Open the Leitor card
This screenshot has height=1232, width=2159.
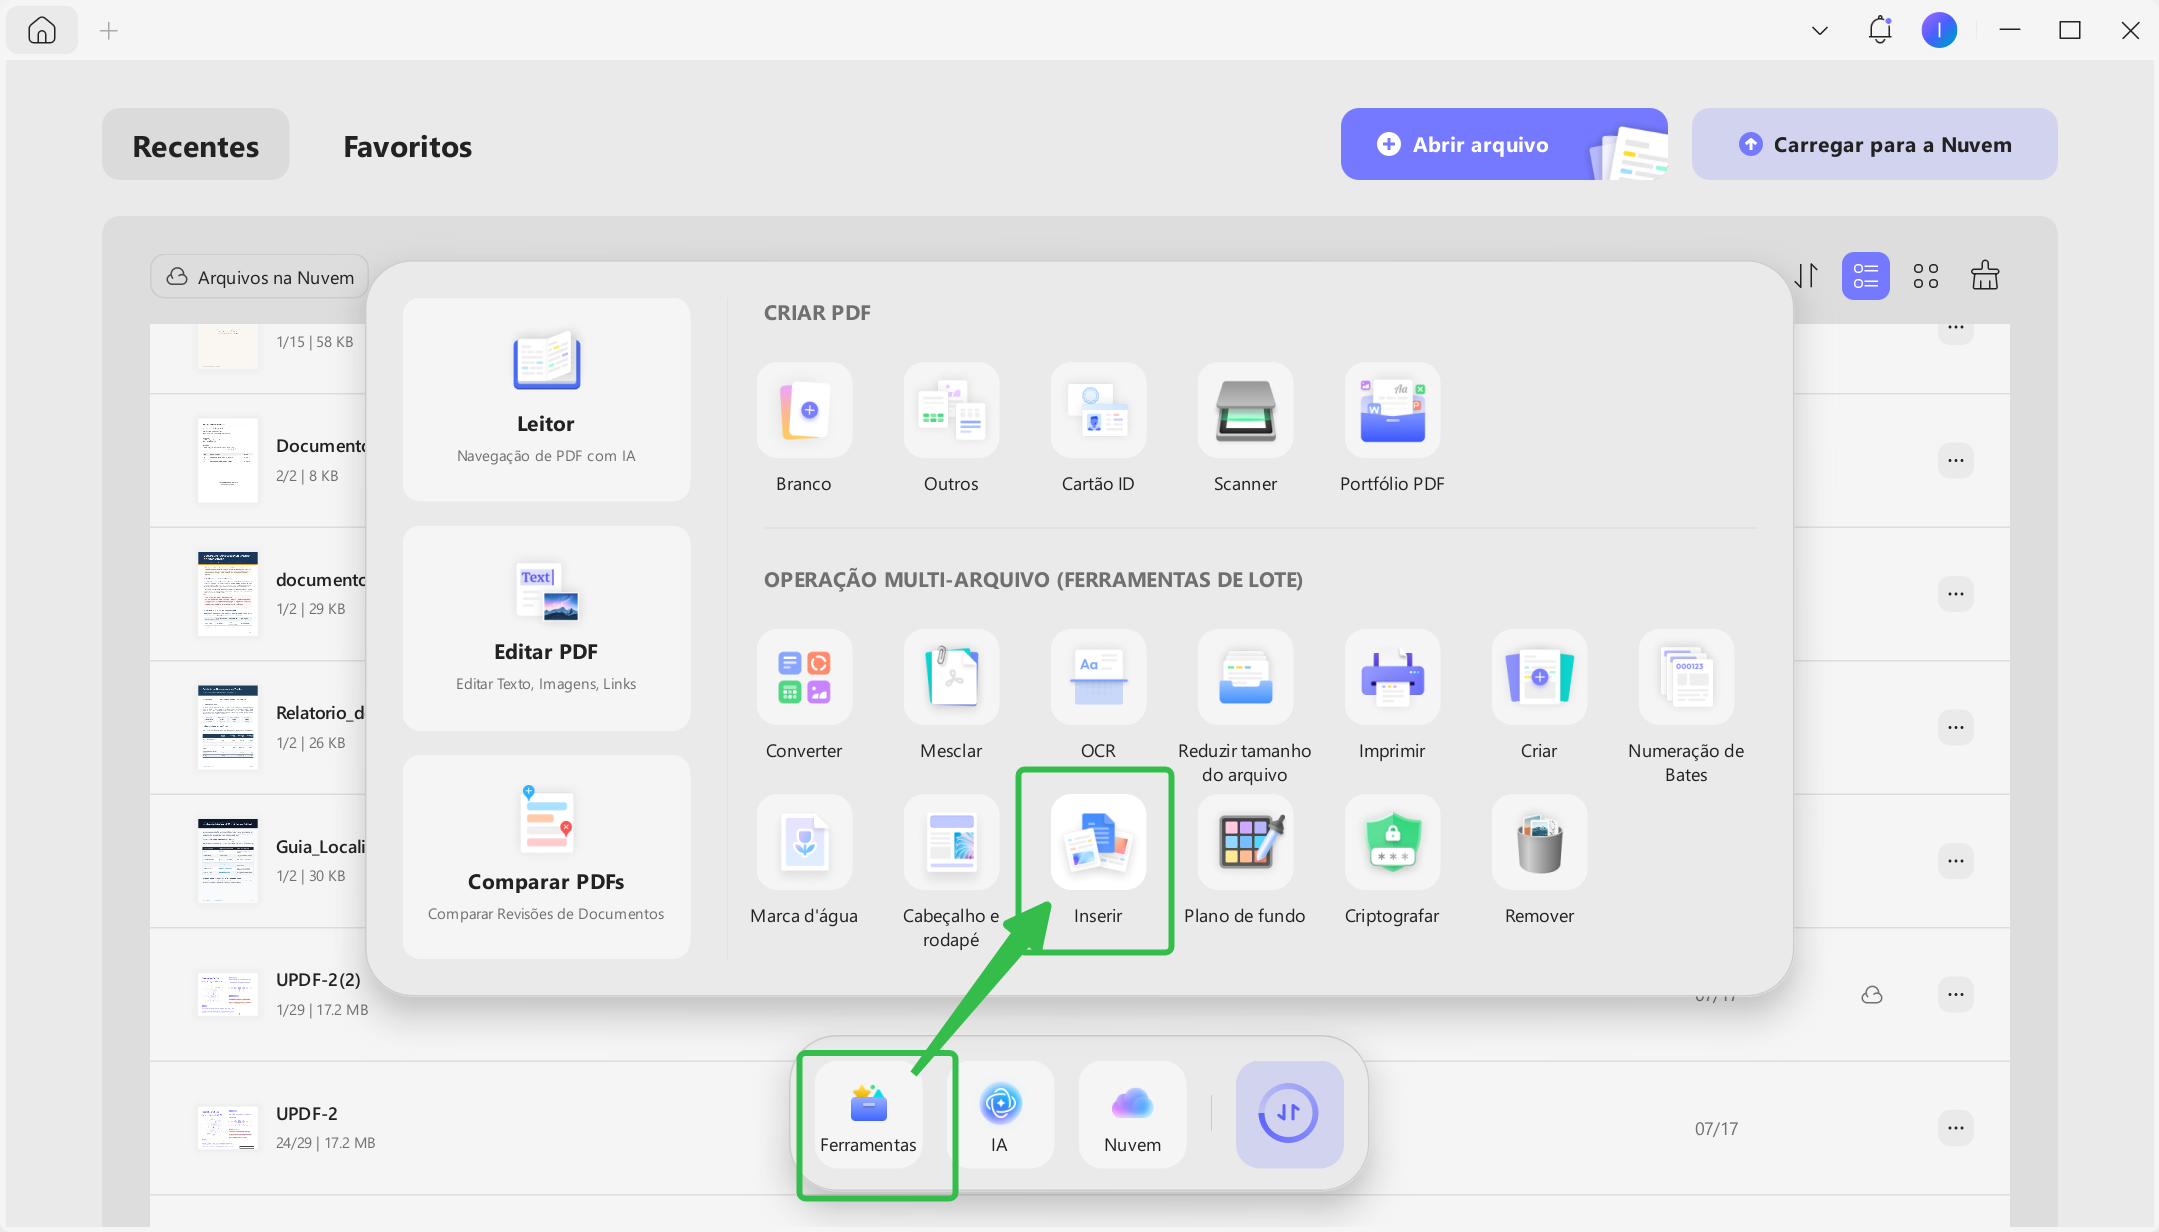point(546,399)
